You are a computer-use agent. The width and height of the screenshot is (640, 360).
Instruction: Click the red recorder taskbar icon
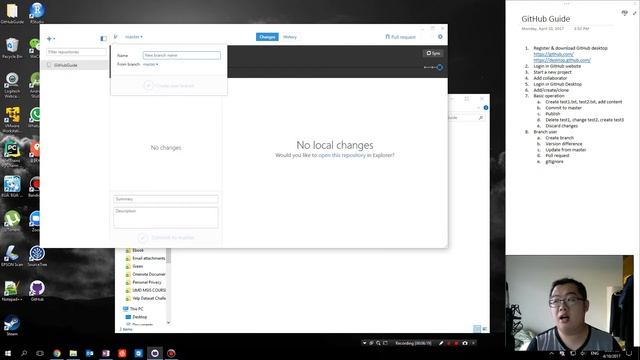coord(171,353)
